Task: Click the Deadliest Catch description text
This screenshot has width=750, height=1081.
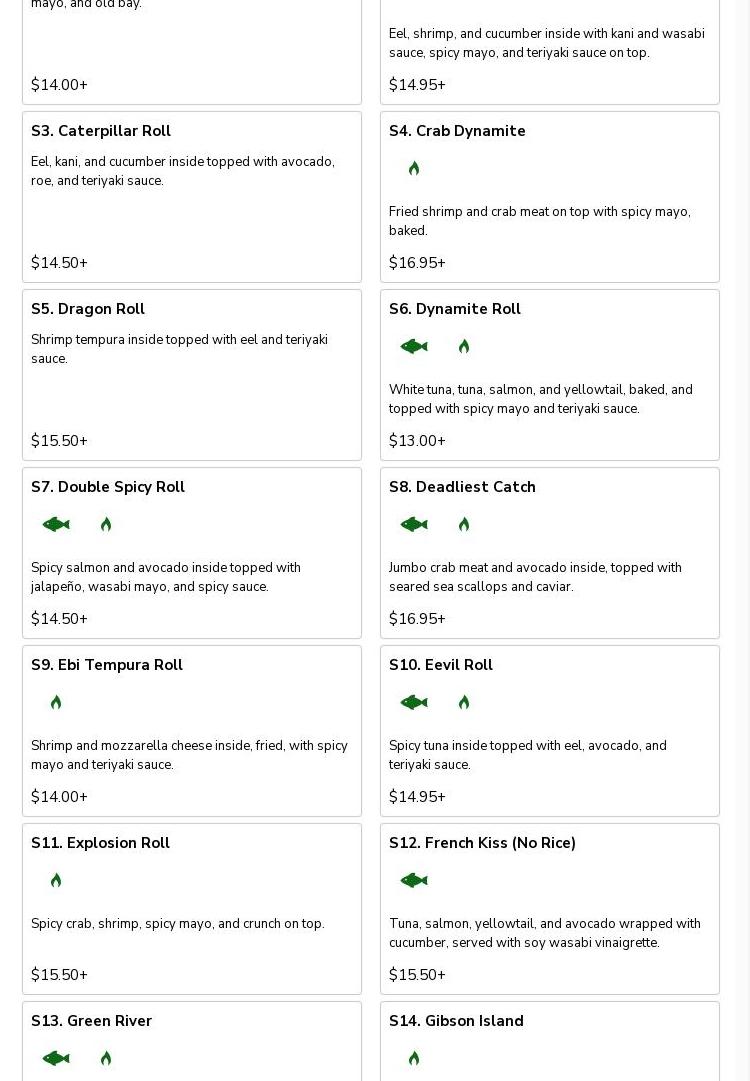Action: [535, 577]
